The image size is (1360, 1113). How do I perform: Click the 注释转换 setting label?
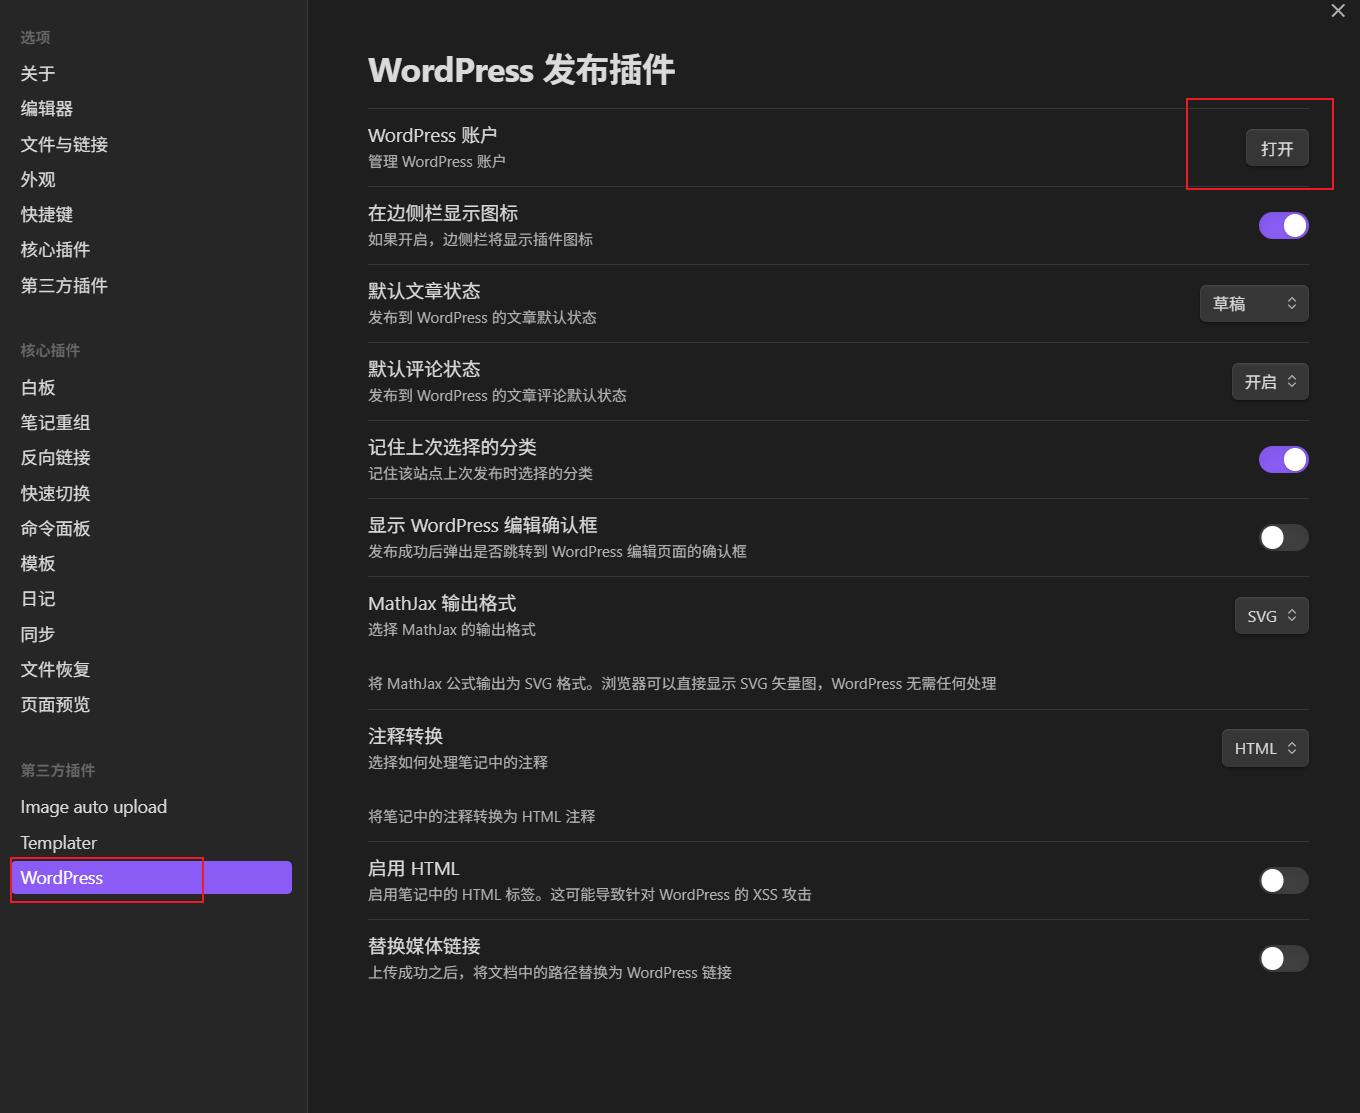click(x=405, y=736)
